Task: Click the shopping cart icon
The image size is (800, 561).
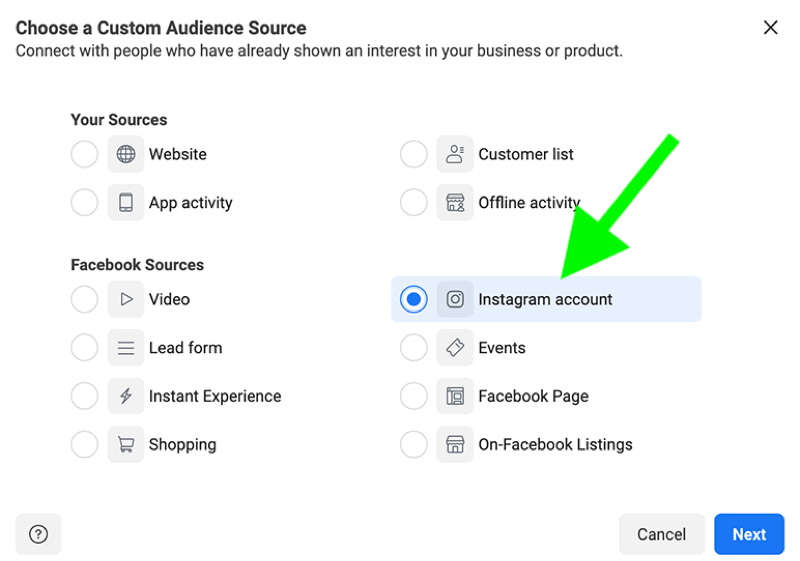Action: [126, 444]
